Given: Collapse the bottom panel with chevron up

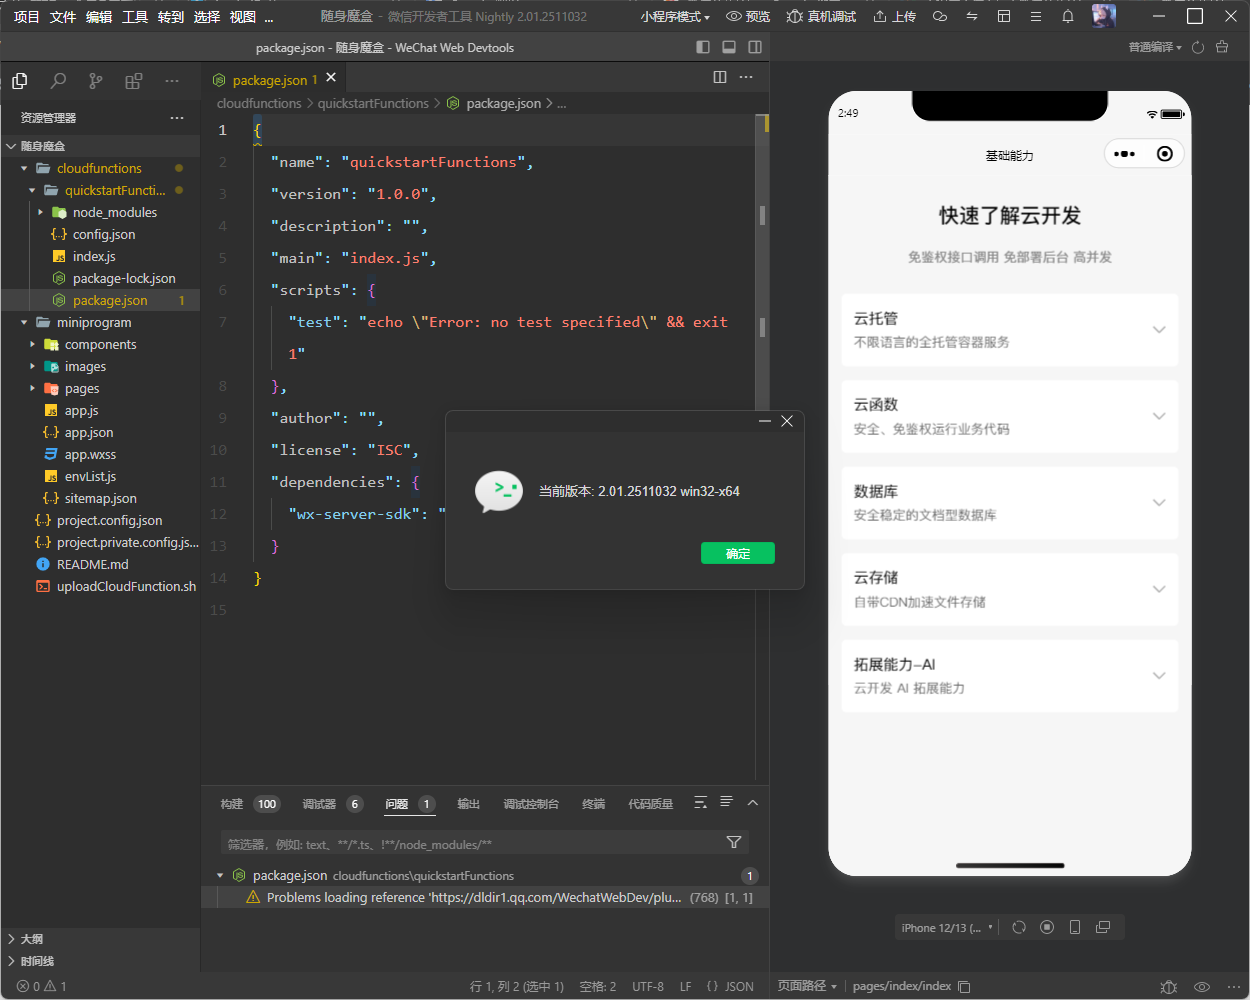Looking at the screenshot, I should pyautogui.click(x=753, y=803).
